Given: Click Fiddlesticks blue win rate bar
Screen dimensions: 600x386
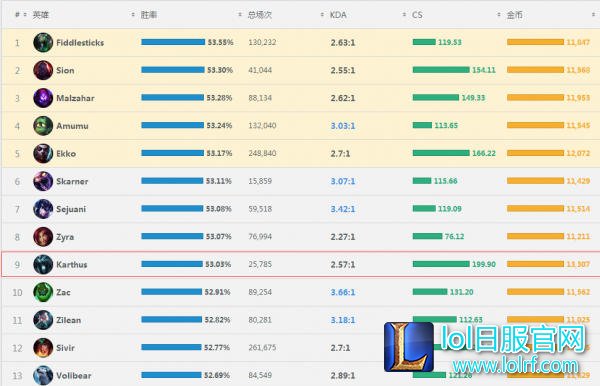Looking at the screenshot, I should (x=173, y=42).
